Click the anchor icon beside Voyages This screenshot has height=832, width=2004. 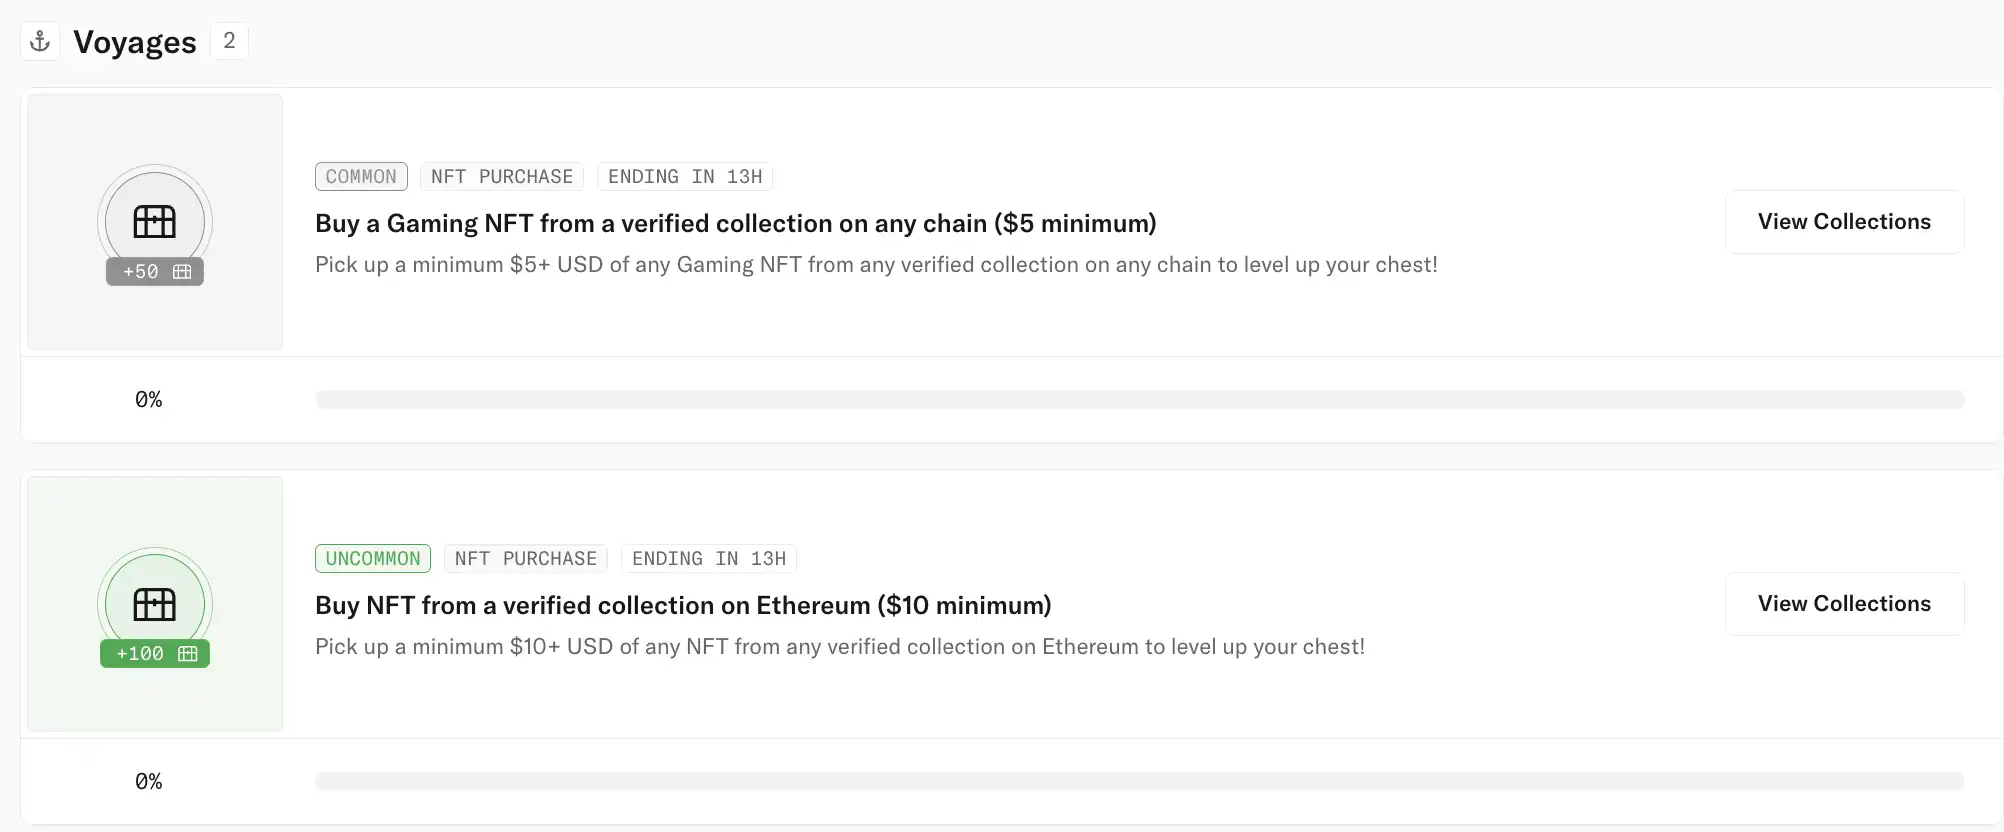tap(40, 41)
